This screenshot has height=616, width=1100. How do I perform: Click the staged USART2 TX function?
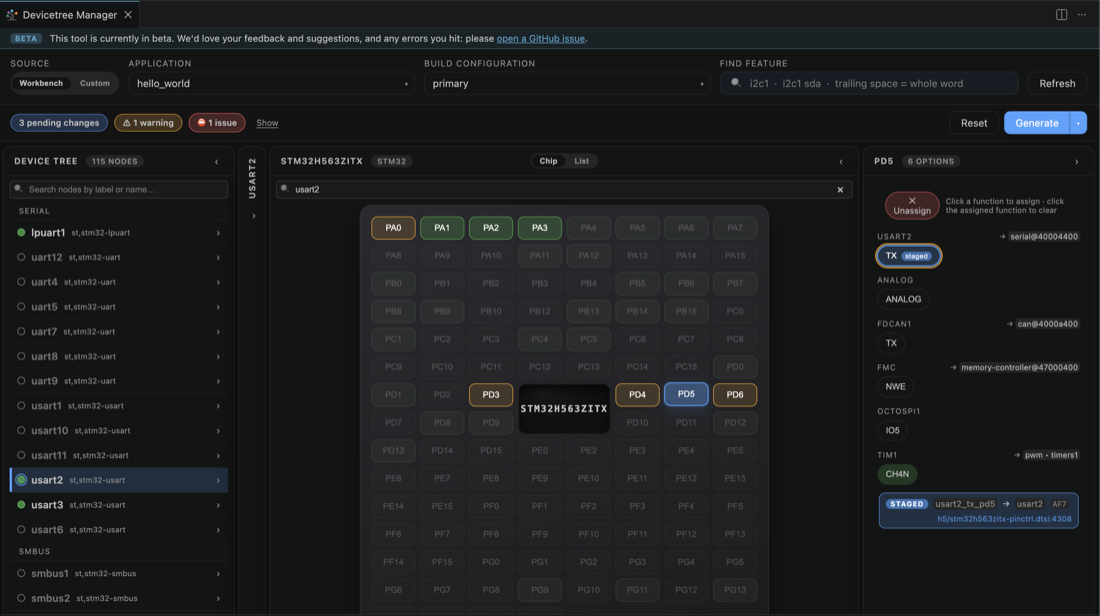pos(908,256)
